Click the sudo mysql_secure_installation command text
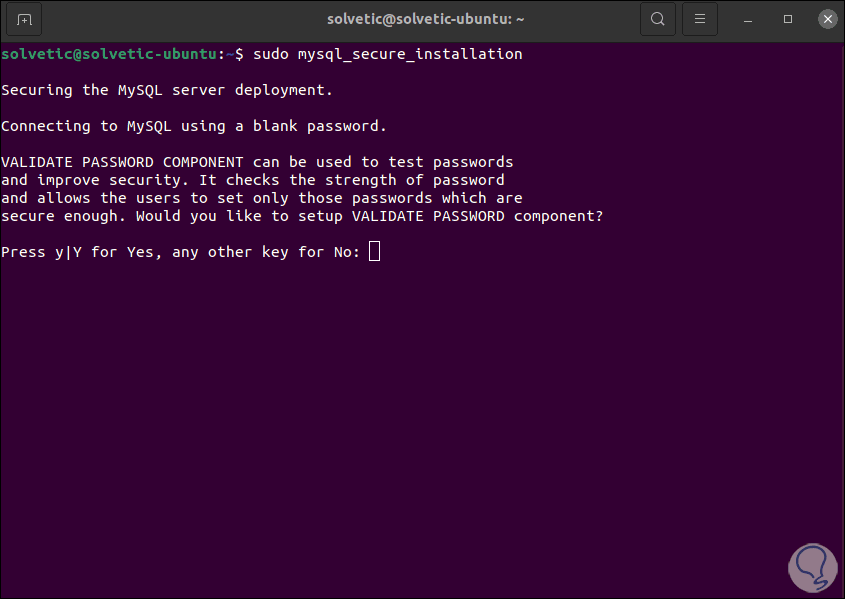 point(388,54)
